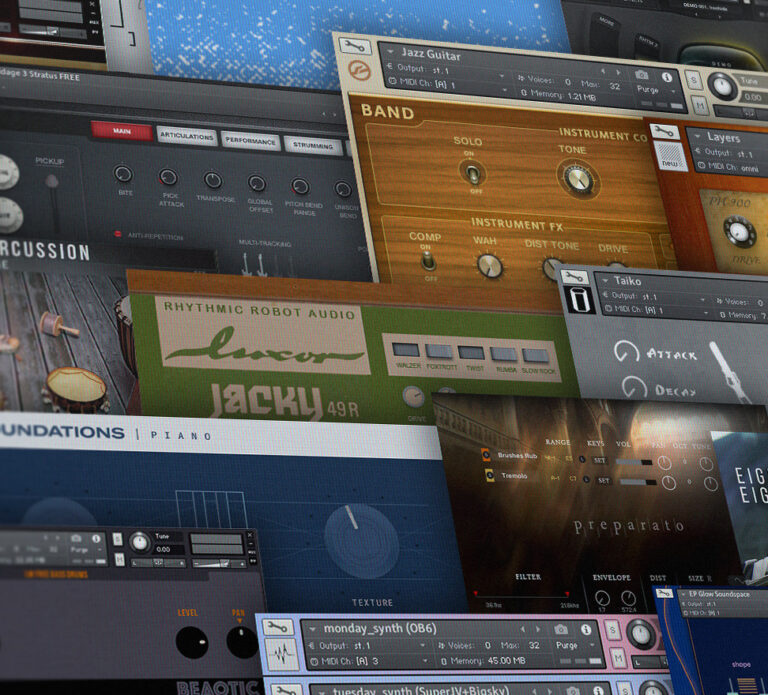The height and width of the screenshot is (695, 768).
Task: Click the Tune knob in monday_synth header
Action: (x=641, y=634)
